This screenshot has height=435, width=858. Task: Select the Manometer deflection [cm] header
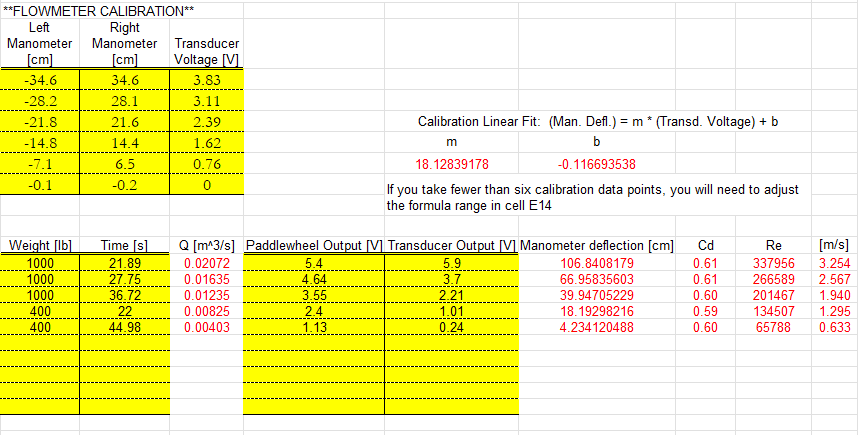(x=597, y=246)
